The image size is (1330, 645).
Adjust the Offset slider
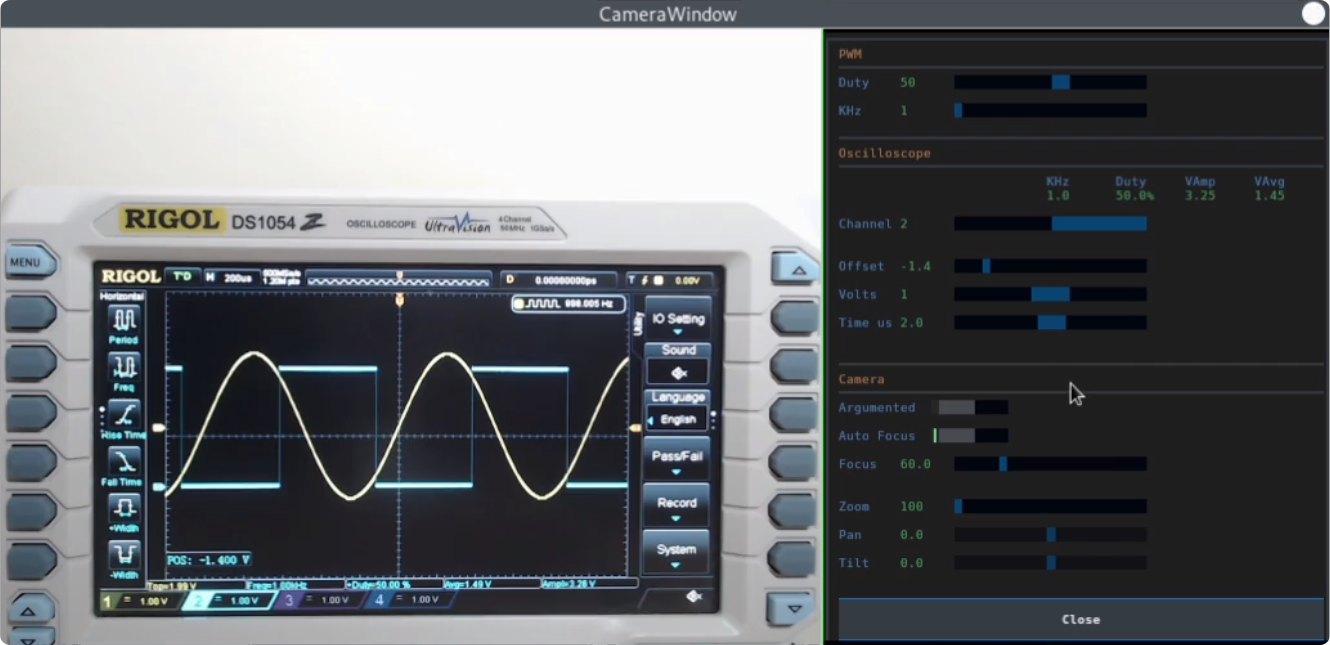(x=1050, y=266)
